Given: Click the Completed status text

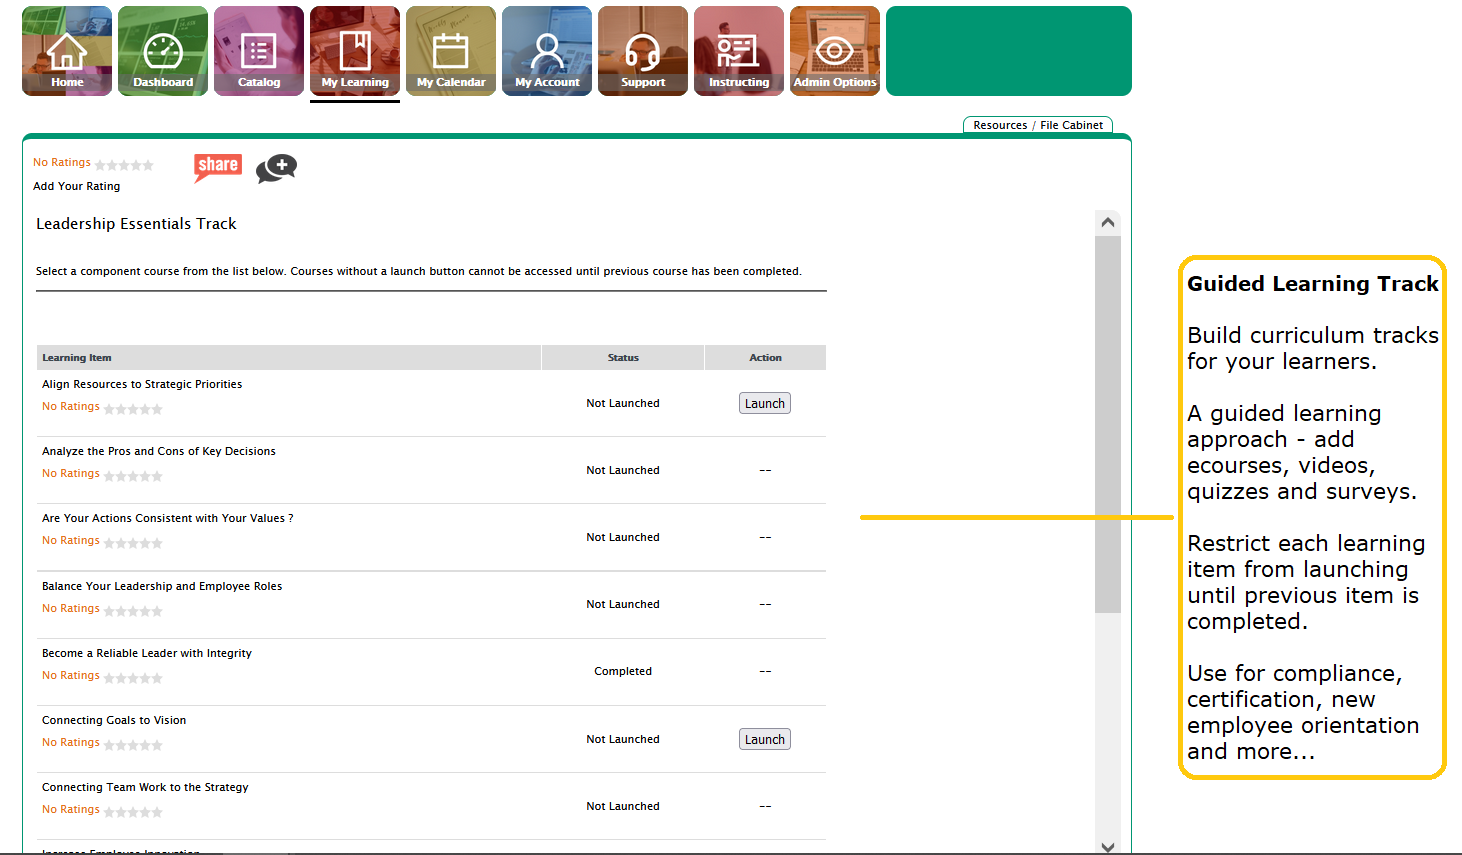Looking at the screenshot, I should pyautogui.click(x=623, y=671).
